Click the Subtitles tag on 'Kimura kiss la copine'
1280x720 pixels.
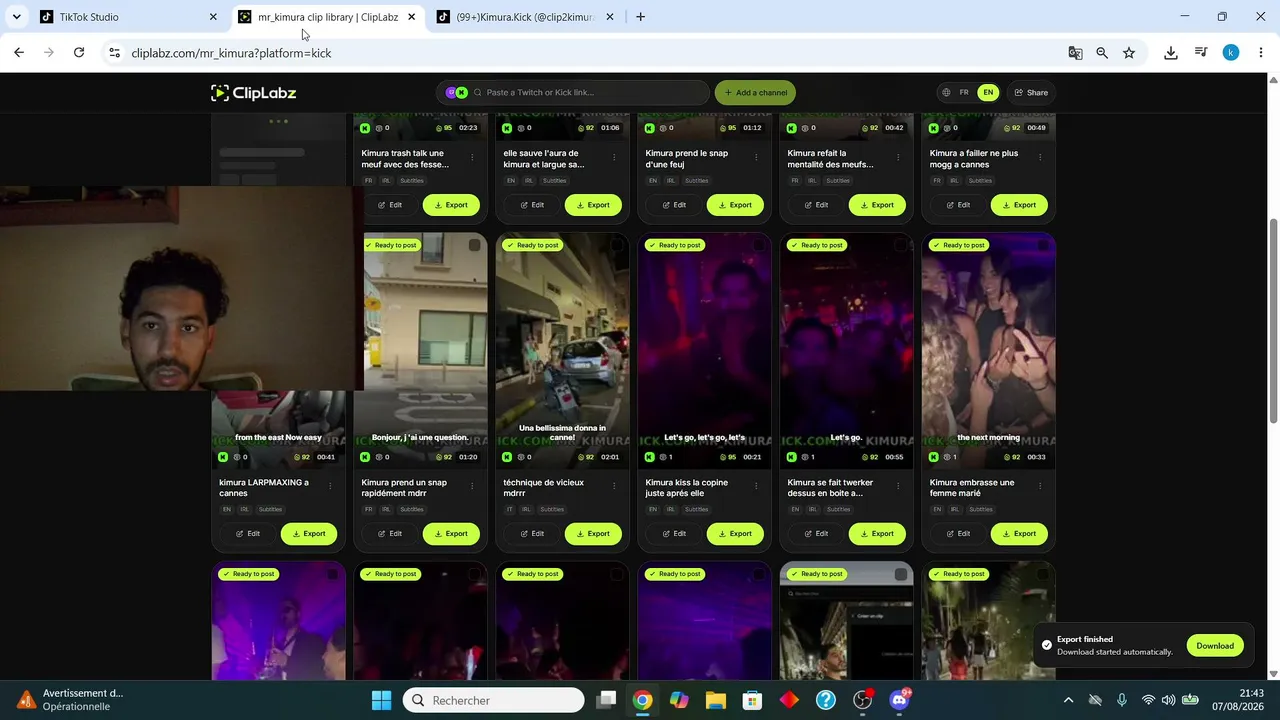pos(696,510)
